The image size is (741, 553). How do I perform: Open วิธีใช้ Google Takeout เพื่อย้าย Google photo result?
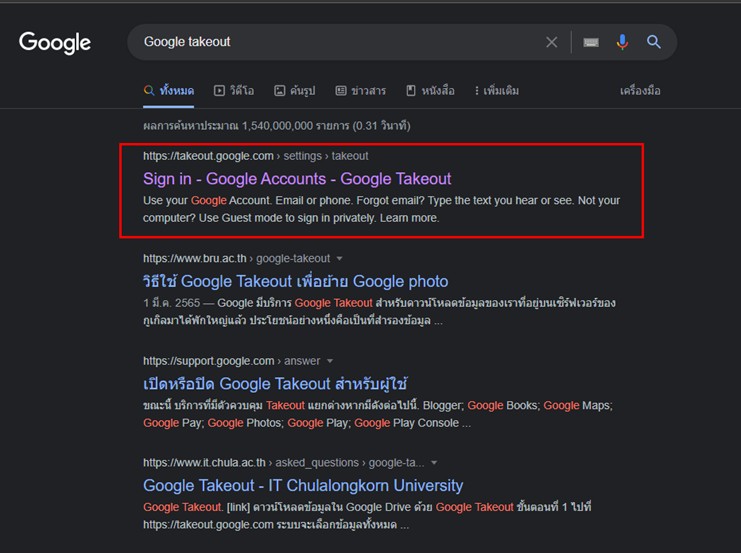click(x=295, y=281)
